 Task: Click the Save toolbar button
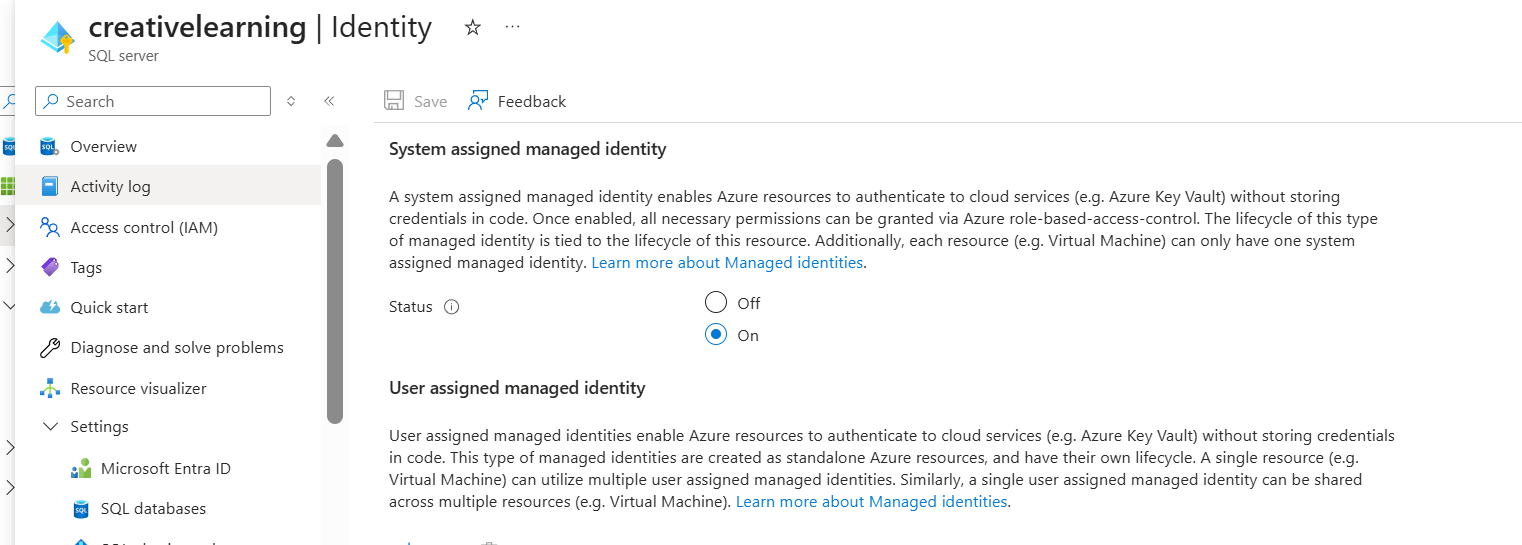pos(416,101)
